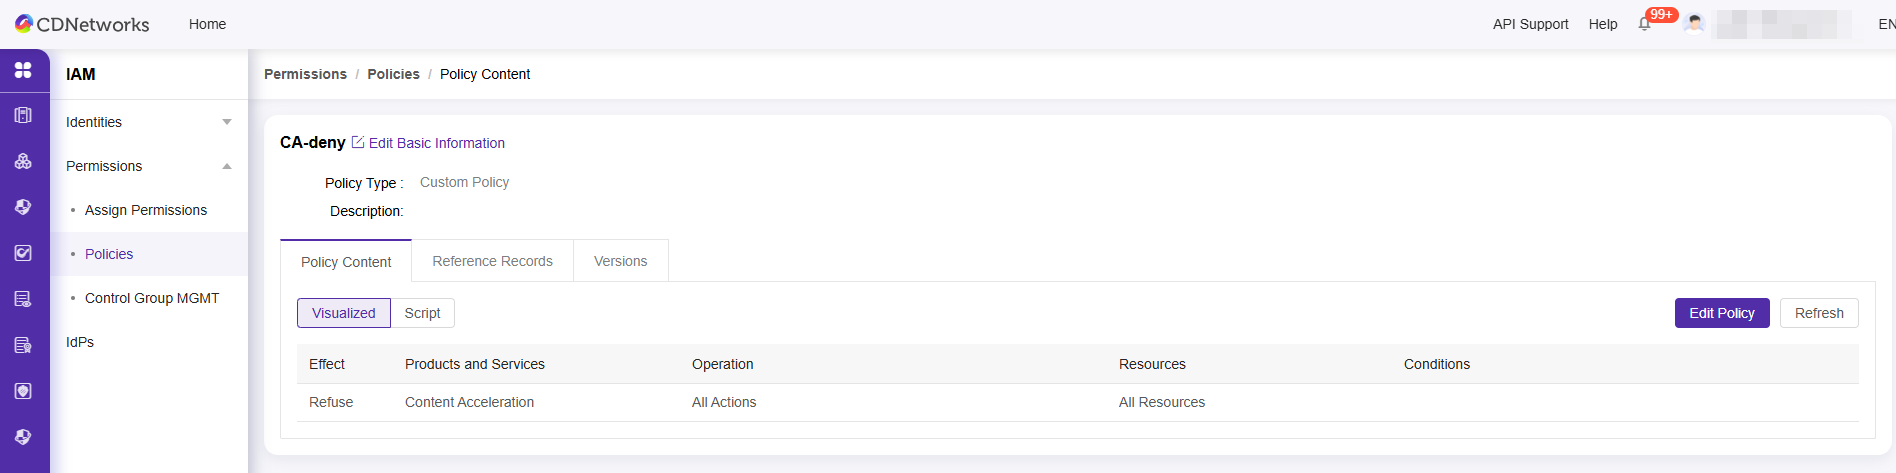1896x473 pixels.
Task: Switch to the Versions tab
Action: pyautogui.click(x=620, y=261)
